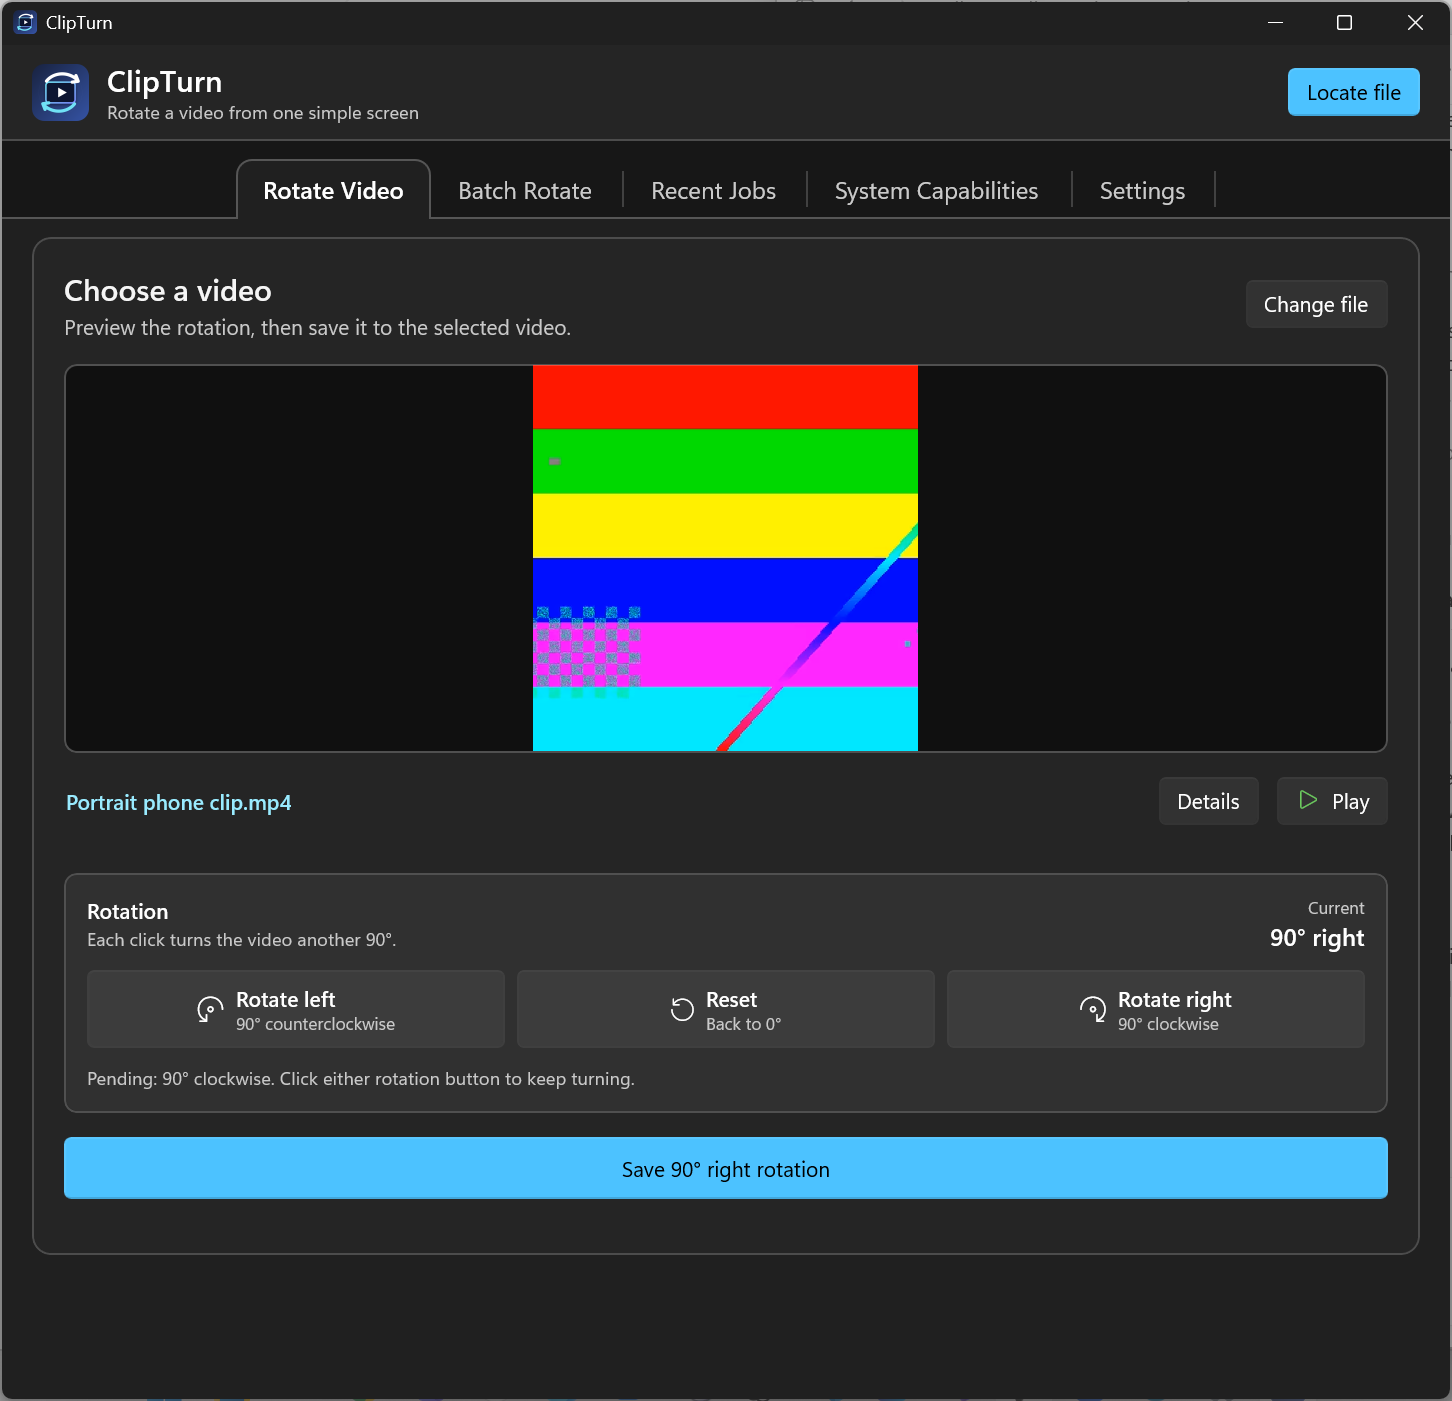Click the Reset circular arrow icon
Viewport: 1452px width, 1401px height.
click(682, 1010)
